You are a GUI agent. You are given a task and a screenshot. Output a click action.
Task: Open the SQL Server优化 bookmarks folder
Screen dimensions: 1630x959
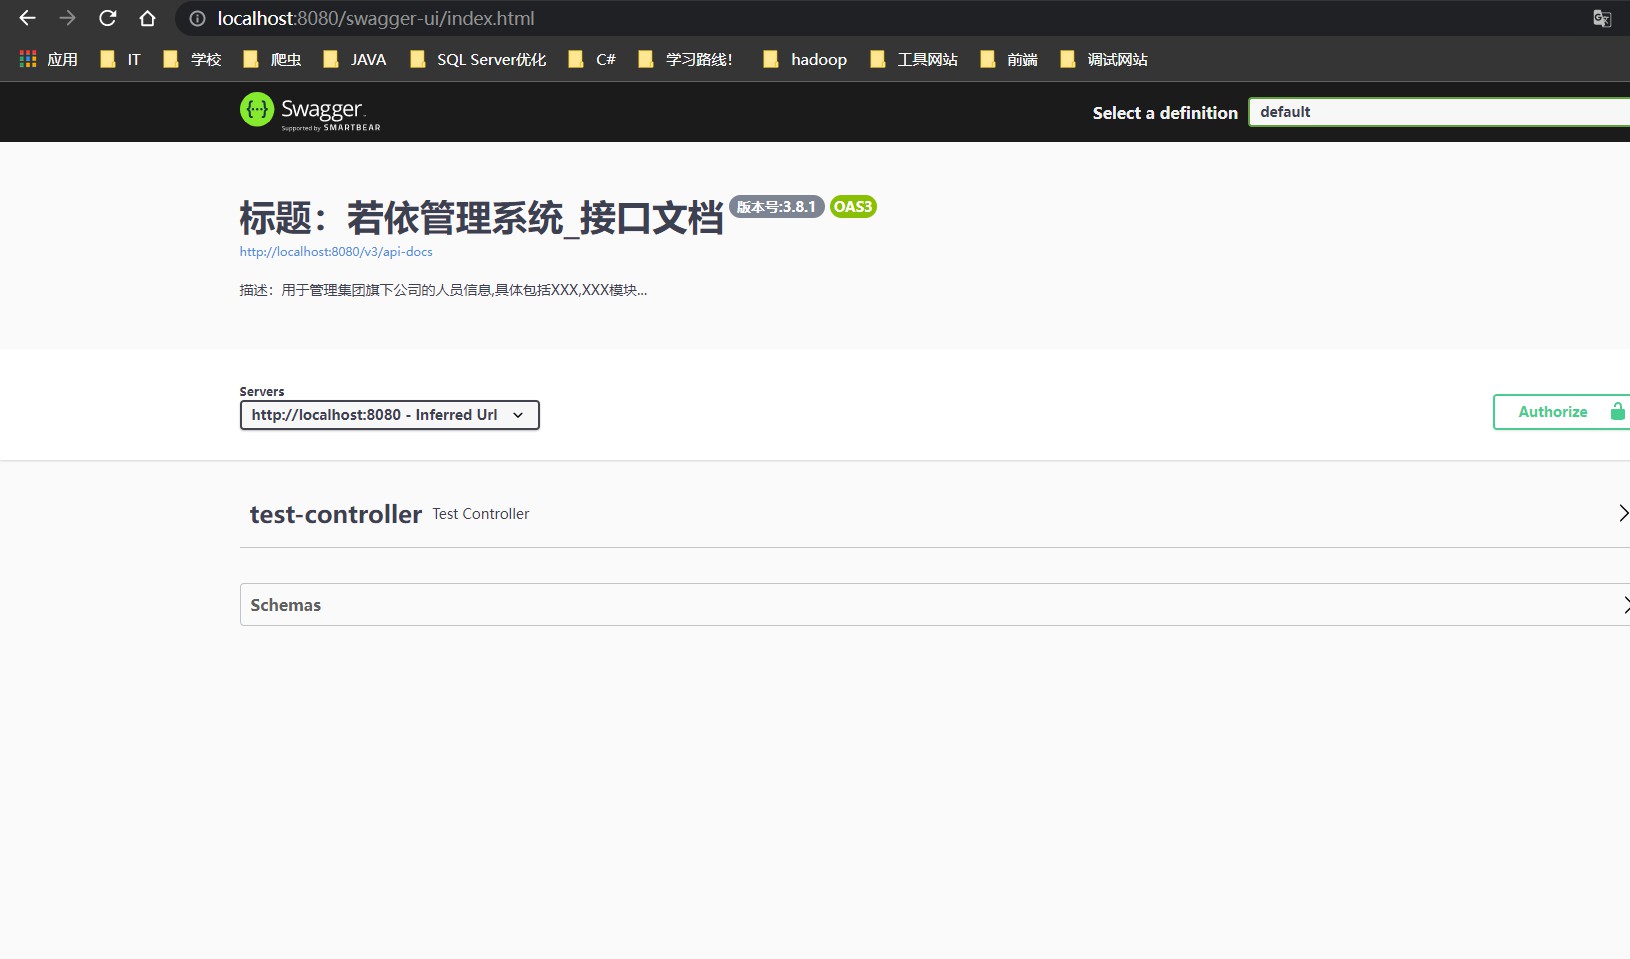[490, 59]
